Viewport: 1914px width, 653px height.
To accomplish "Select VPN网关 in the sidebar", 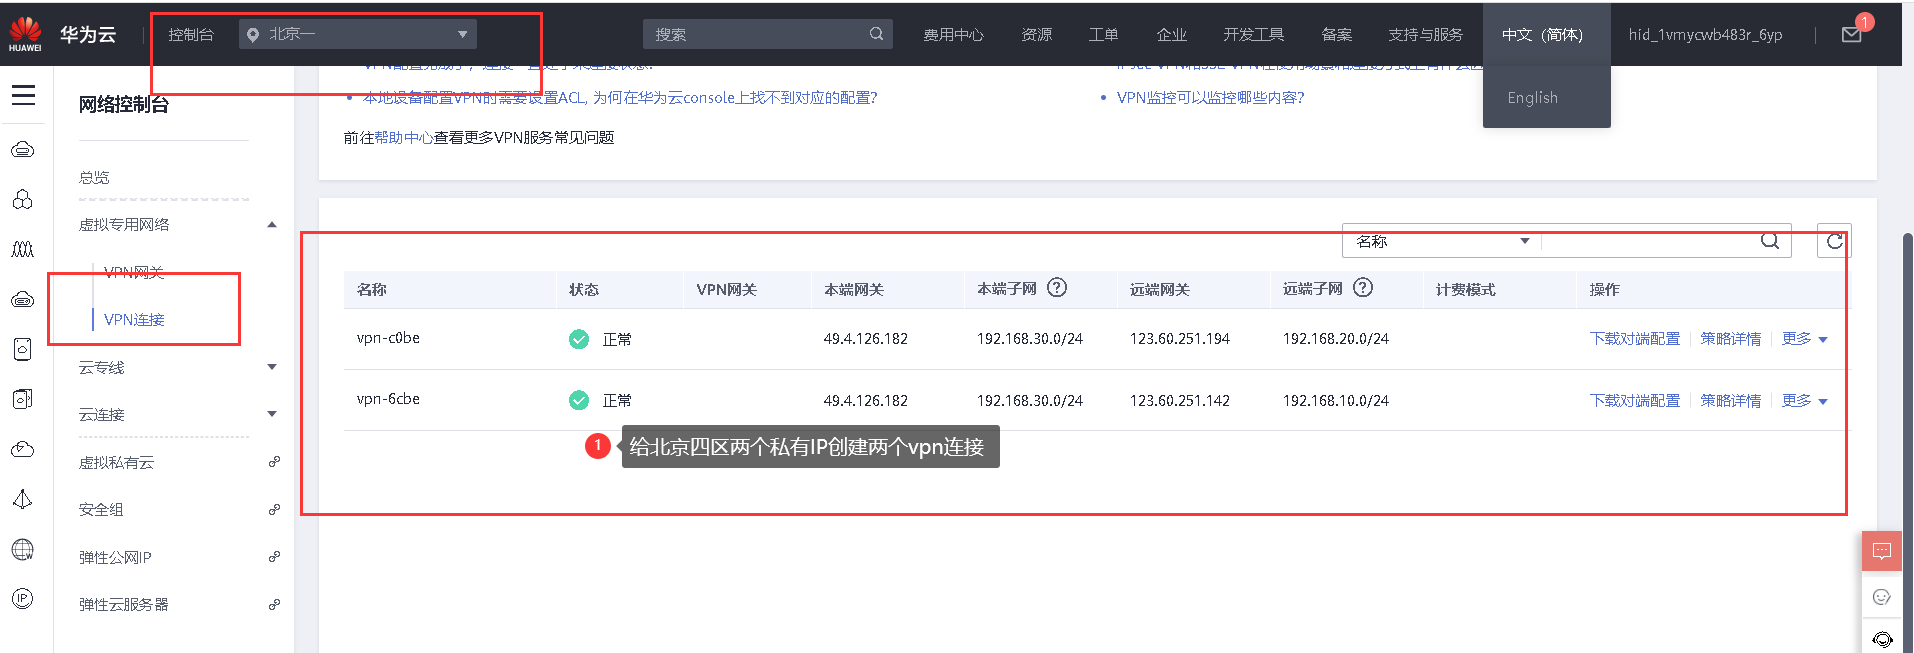I will click(x=134, y=272).
